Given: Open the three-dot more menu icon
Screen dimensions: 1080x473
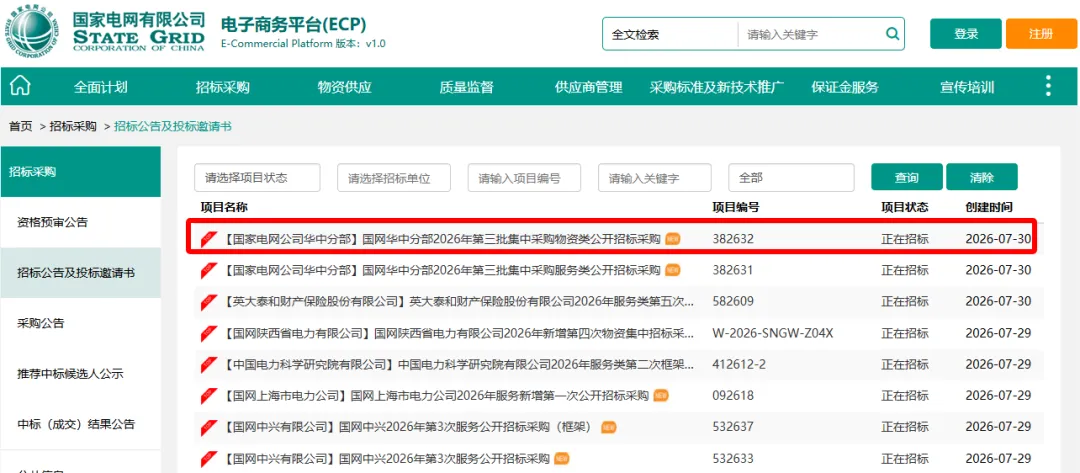Looking at the screenshot, I should click(x=1048, y=86).
